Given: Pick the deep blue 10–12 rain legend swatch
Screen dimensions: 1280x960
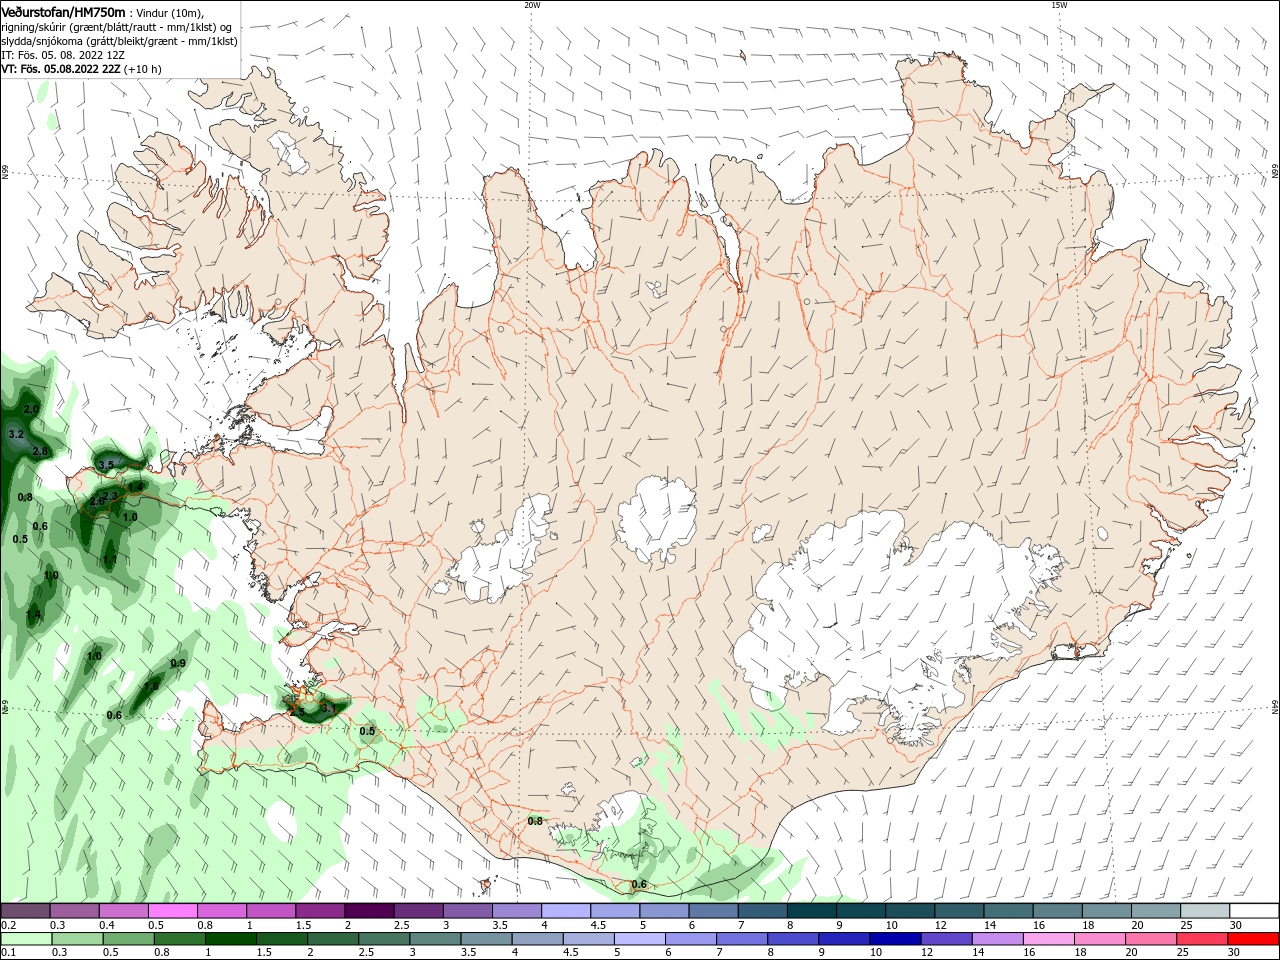Looking at the screenshot, I should [x=894, y=939].
